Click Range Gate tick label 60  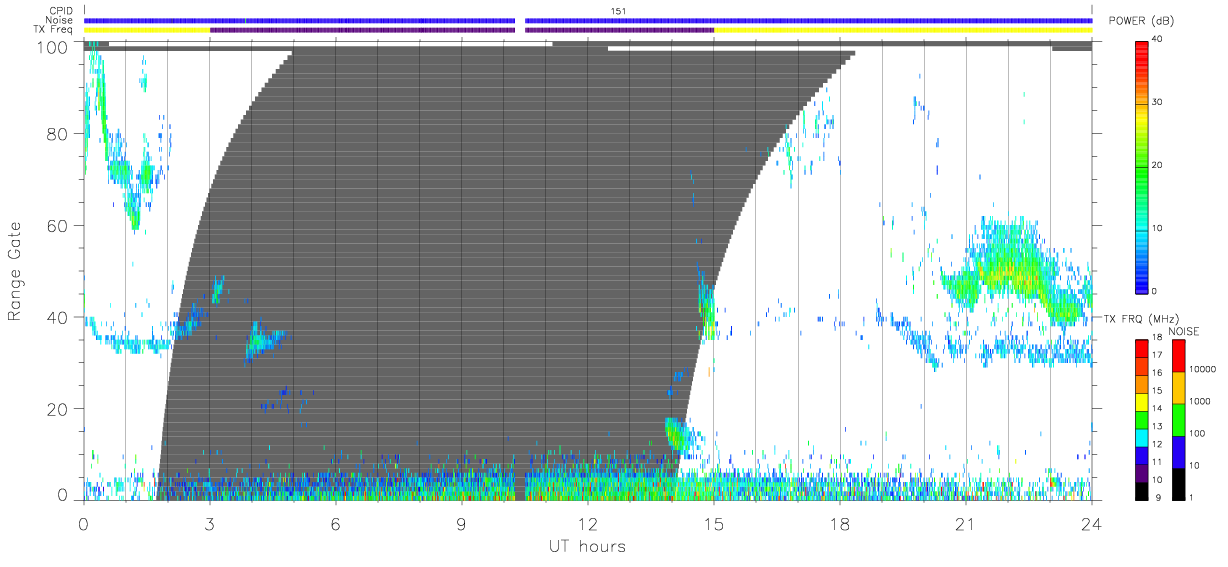point(57,225)
